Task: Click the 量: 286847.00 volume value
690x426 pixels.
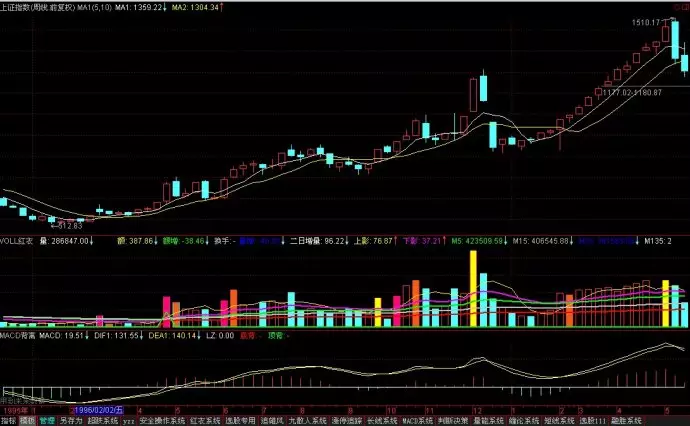Action: (64, 241)
